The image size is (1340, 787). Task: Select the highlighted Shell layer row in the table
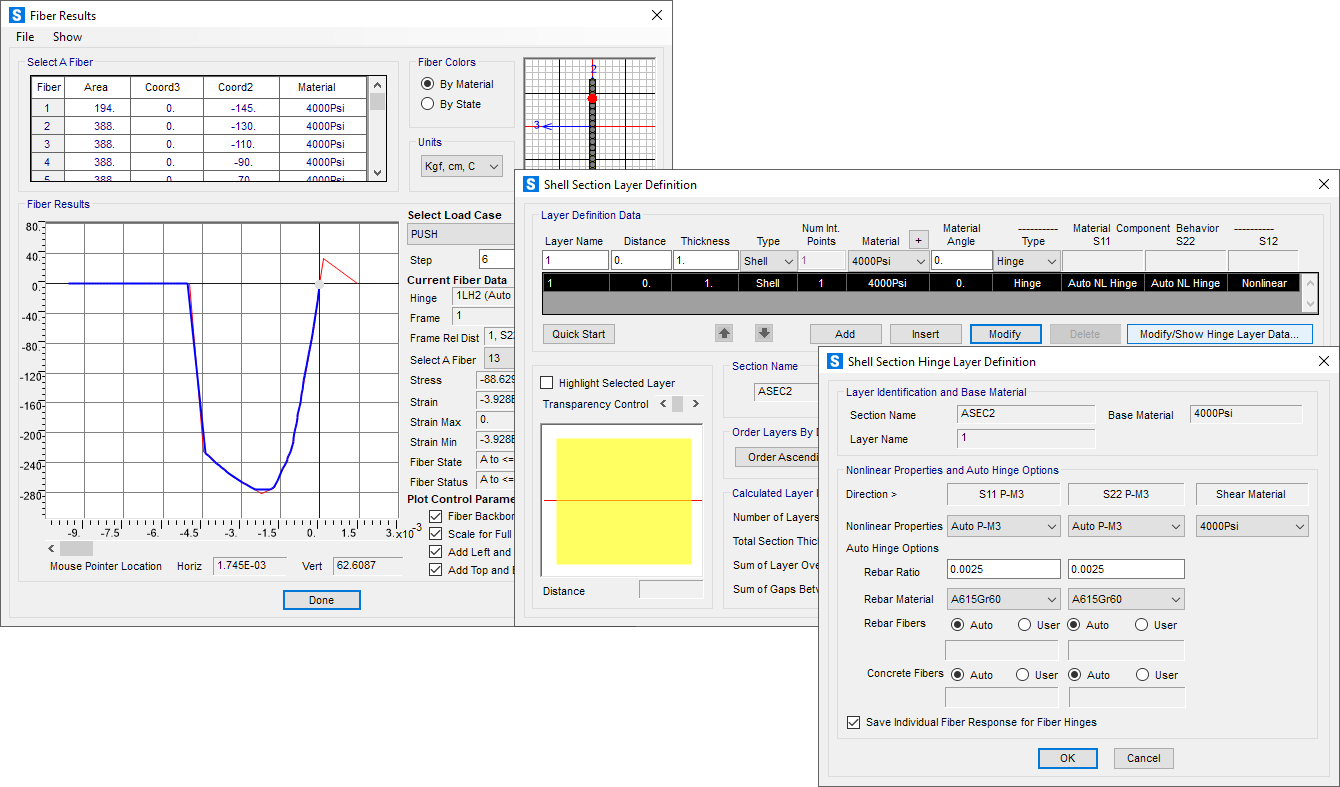click(x=920, y=283)
